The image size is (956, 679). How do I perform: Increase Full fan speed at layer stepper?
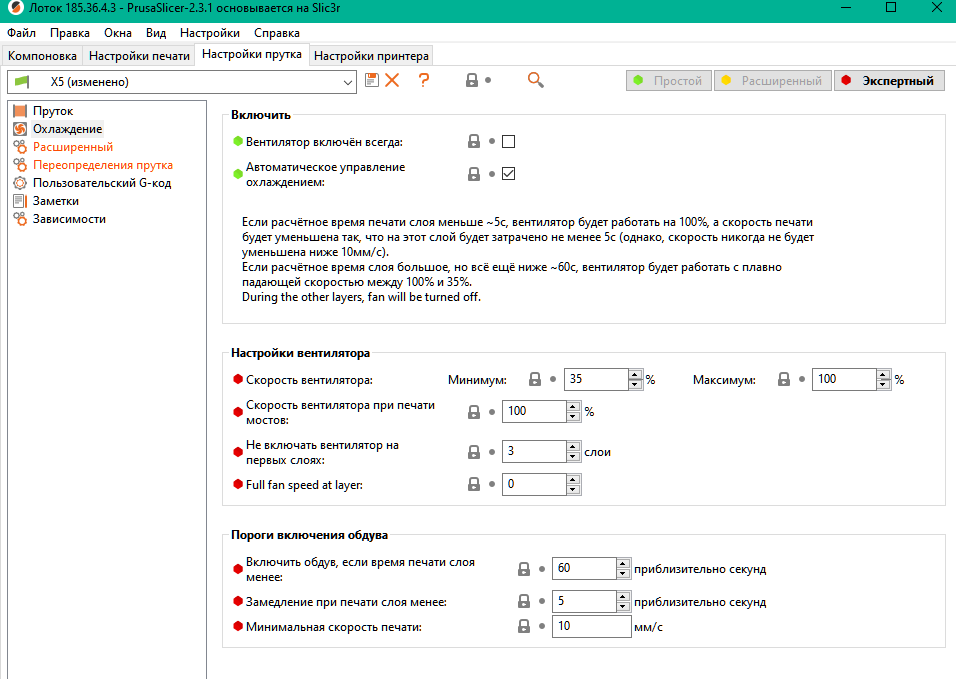[x=573, y=479]
